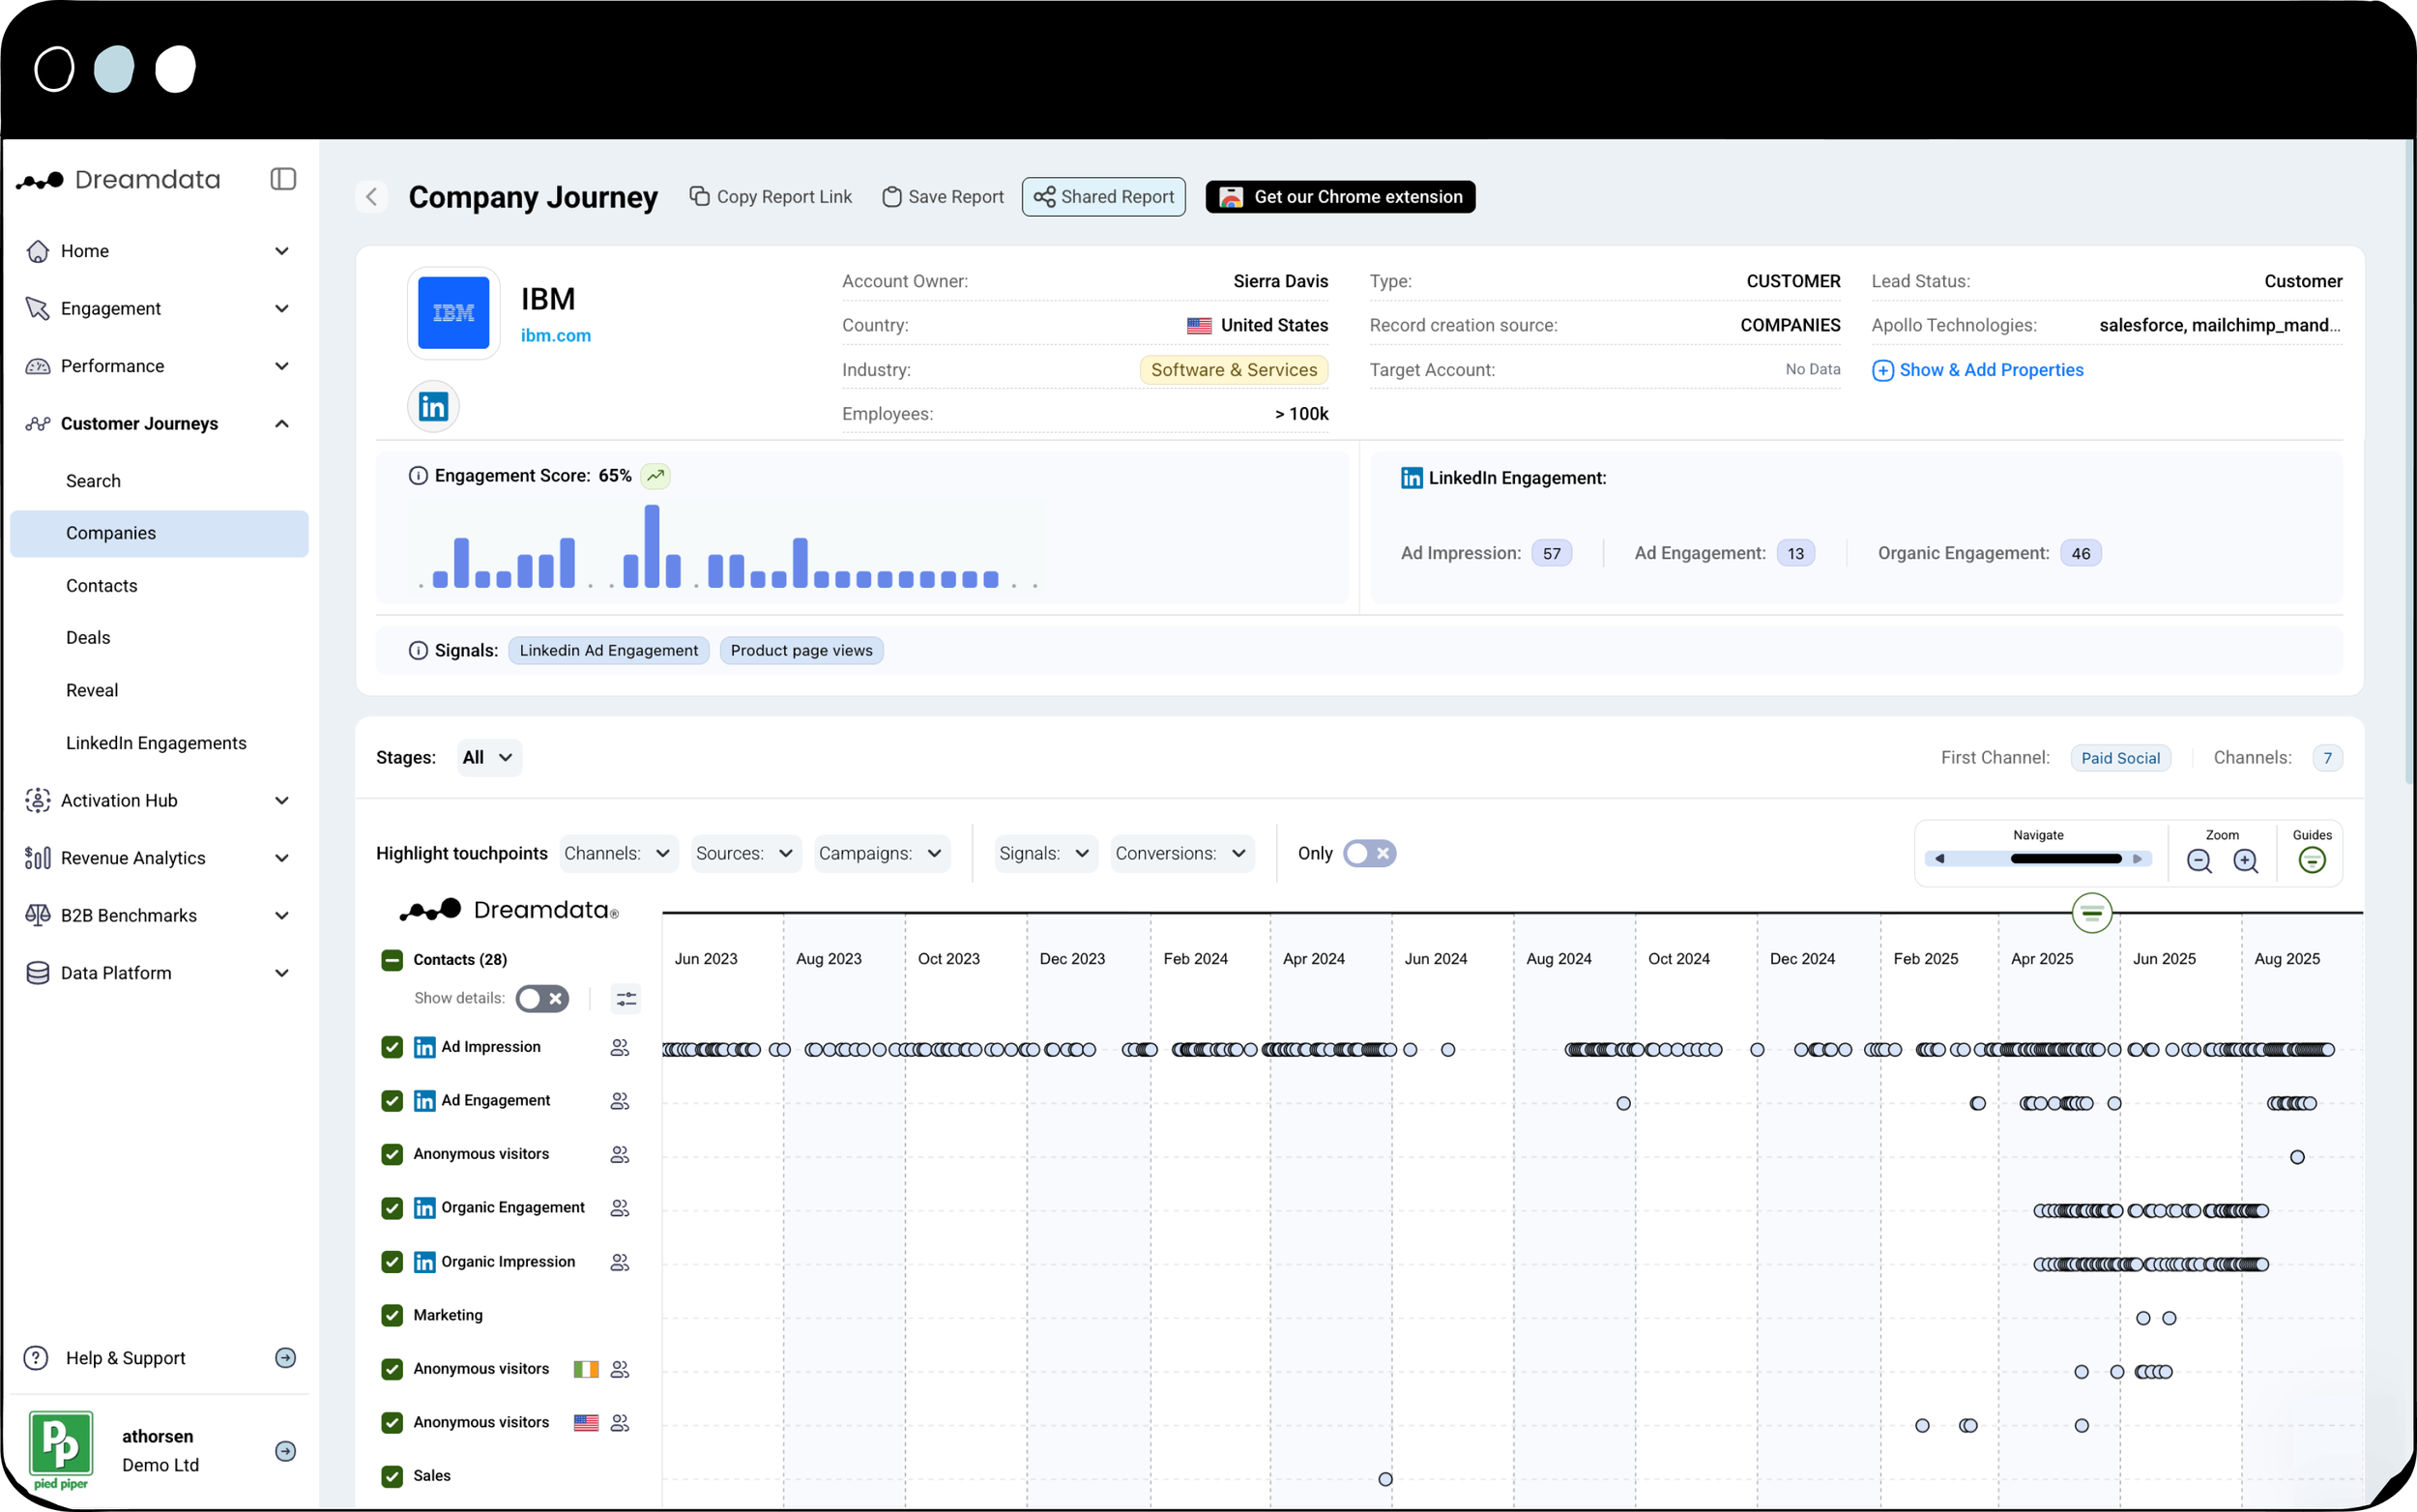The width and height of the screenshot is (2417, 1512).
Task: Click people icon next to Ad Engagement
Action: (x=620, y=1101)
